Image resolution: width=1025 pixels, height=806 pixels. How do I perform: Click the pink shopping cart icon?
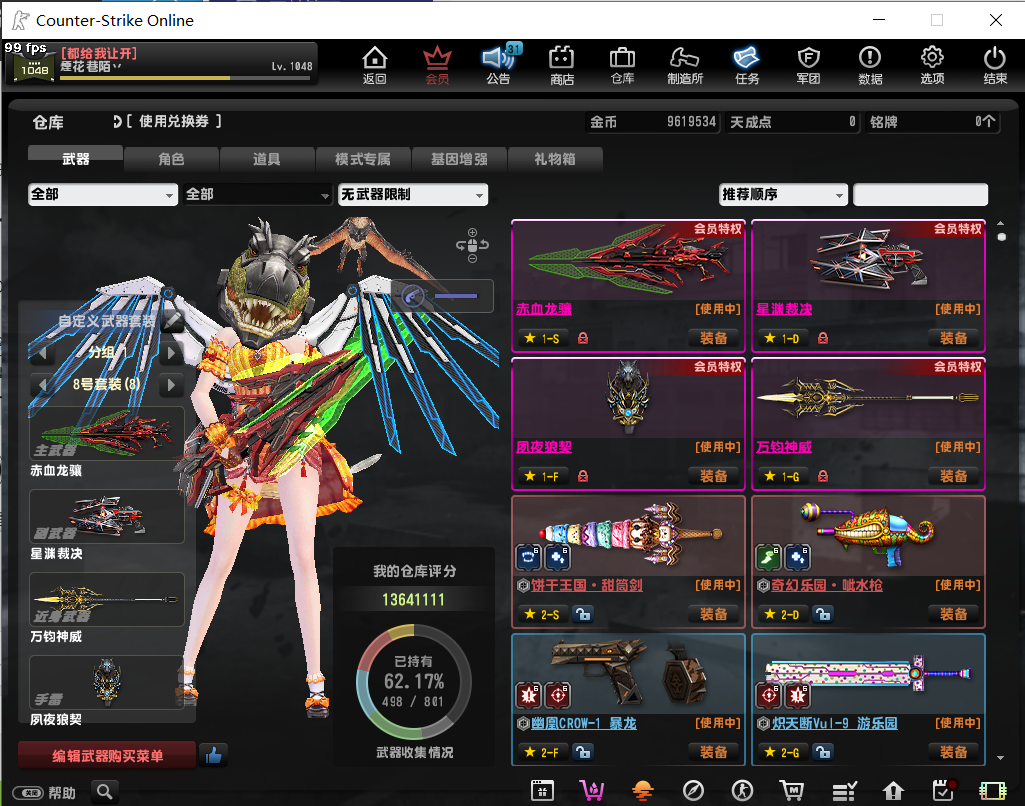point(592,791)
